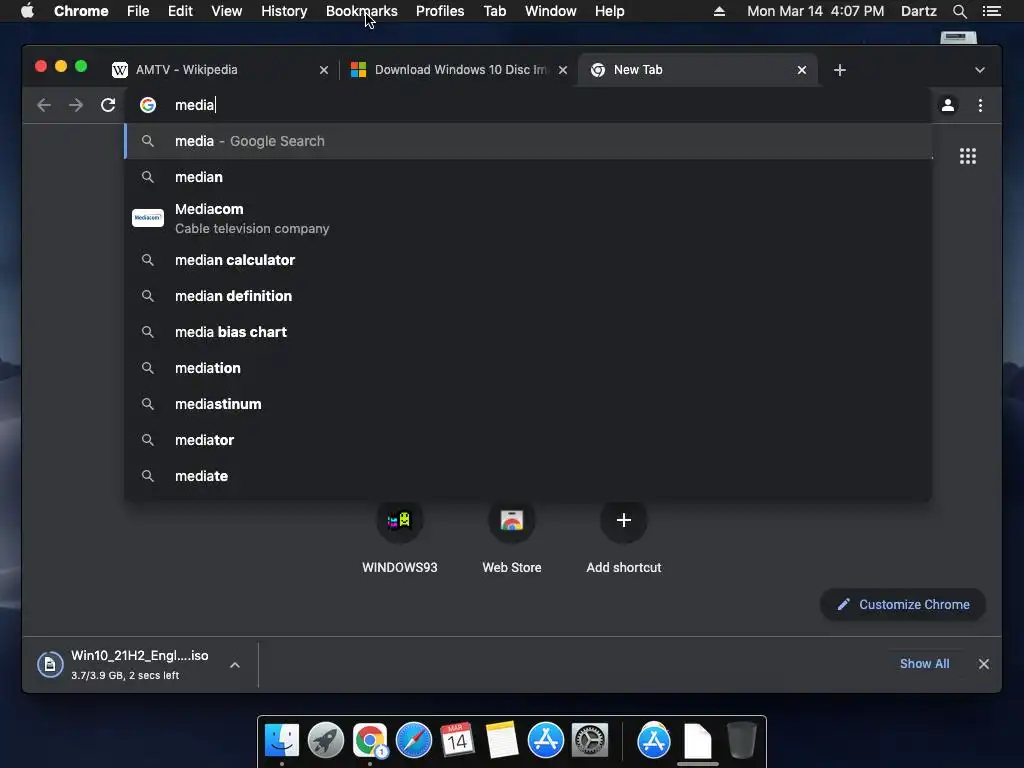Click the date and time in menu bar
The image size is (1024, 768).
coord(816,11)
